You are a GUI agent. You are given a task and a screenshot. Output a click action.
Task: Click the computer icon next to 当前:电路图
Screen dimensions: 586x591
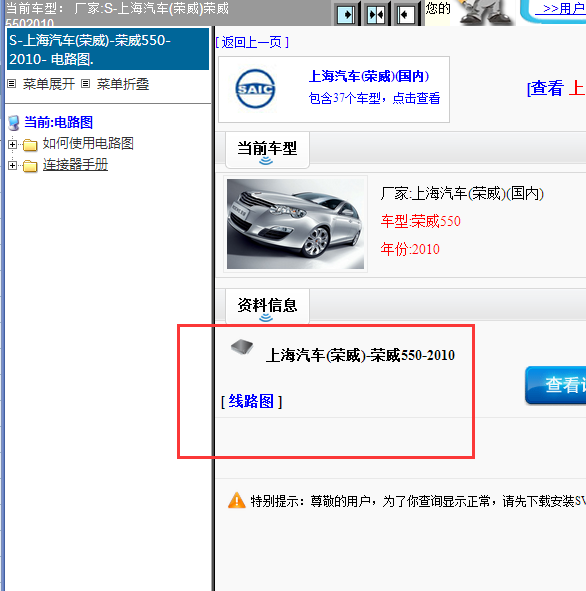coord(14,122)
